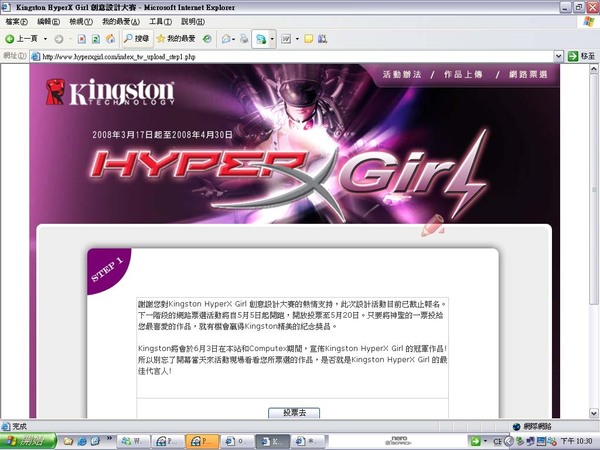Open the 作品上傳 navigation link
This screenshot has width=600, height=450.
463,74
